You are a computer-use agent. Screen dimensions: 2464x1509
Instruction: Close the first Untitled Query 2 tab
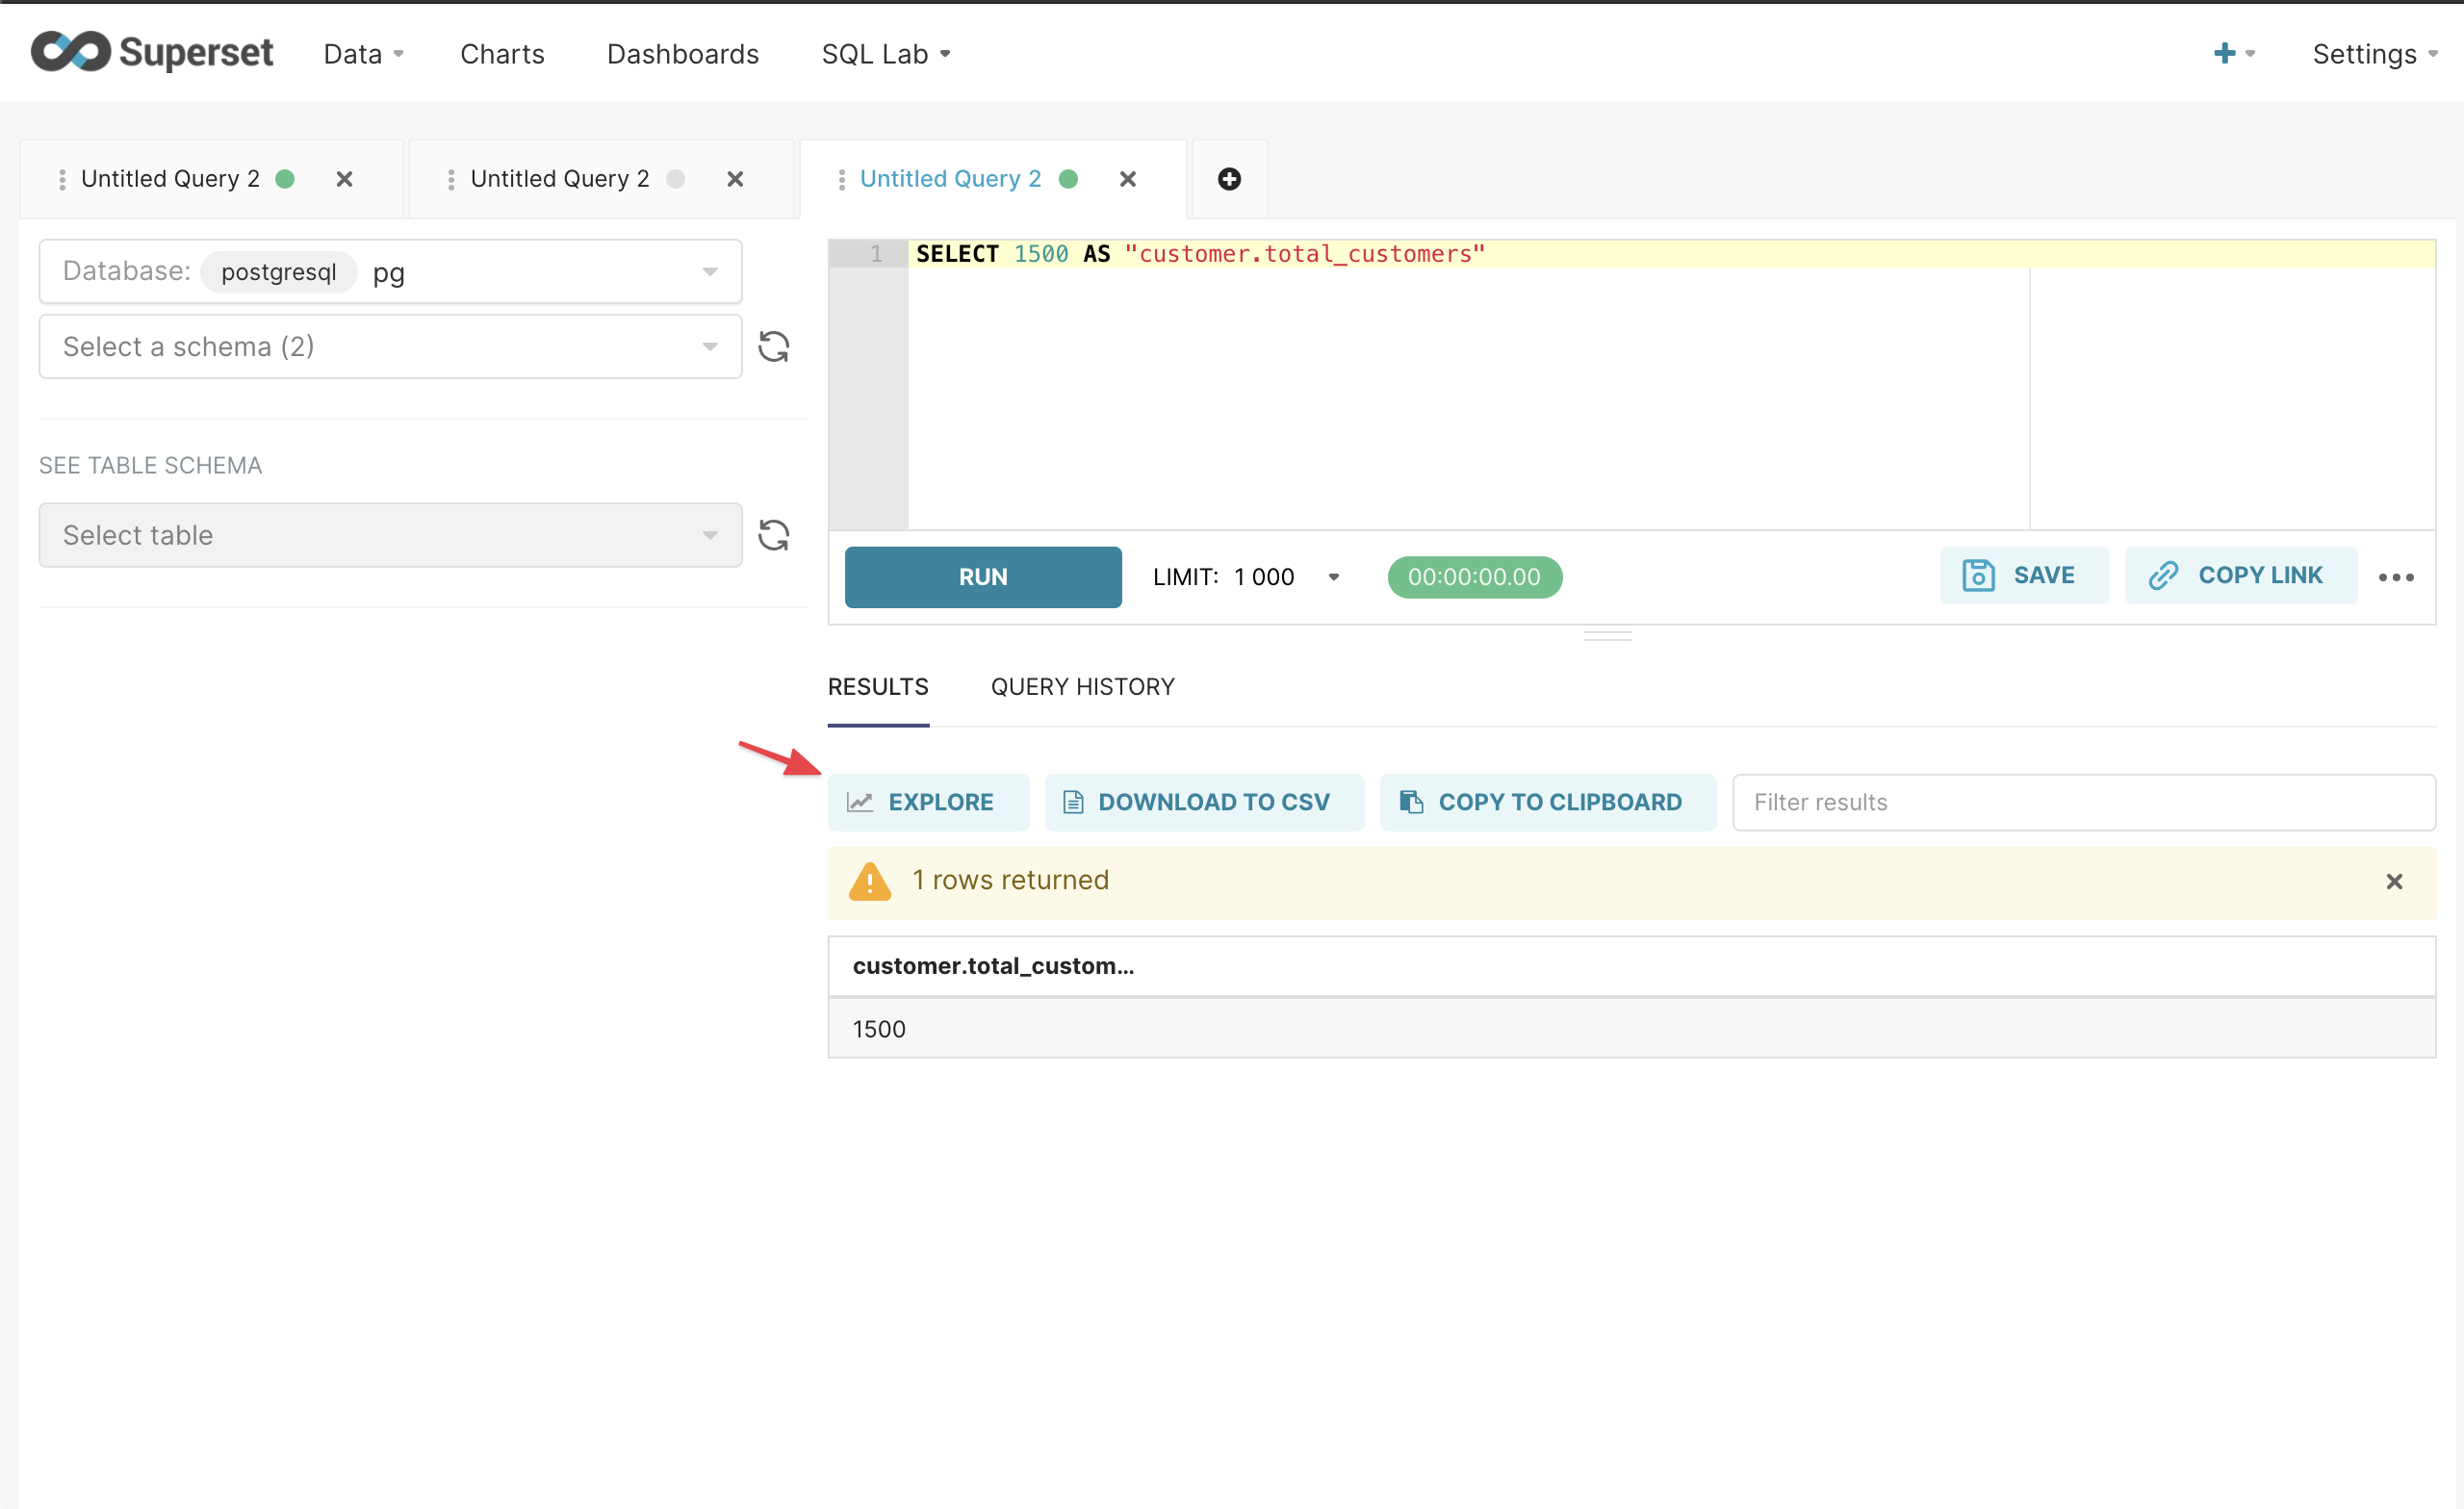pyautogui.click(x=344, y=179)
